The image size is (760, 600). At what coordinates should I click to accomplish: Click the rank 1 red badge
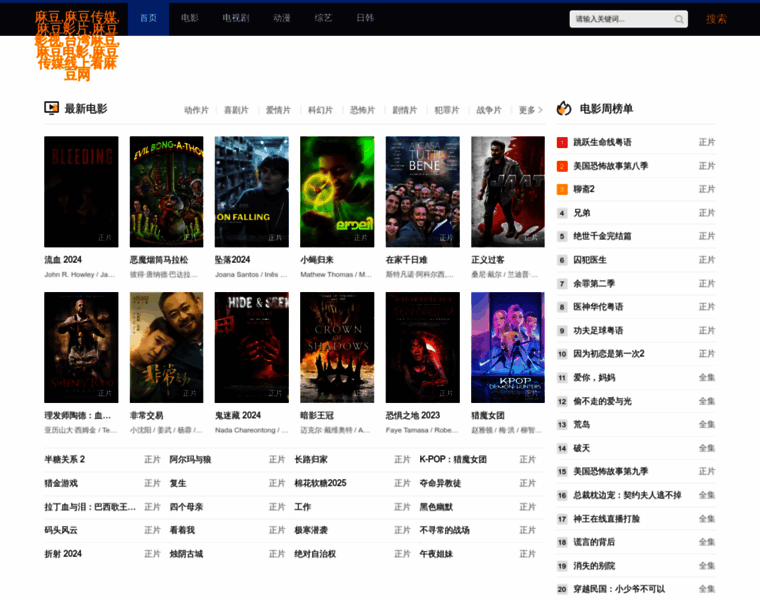(562, 142)
